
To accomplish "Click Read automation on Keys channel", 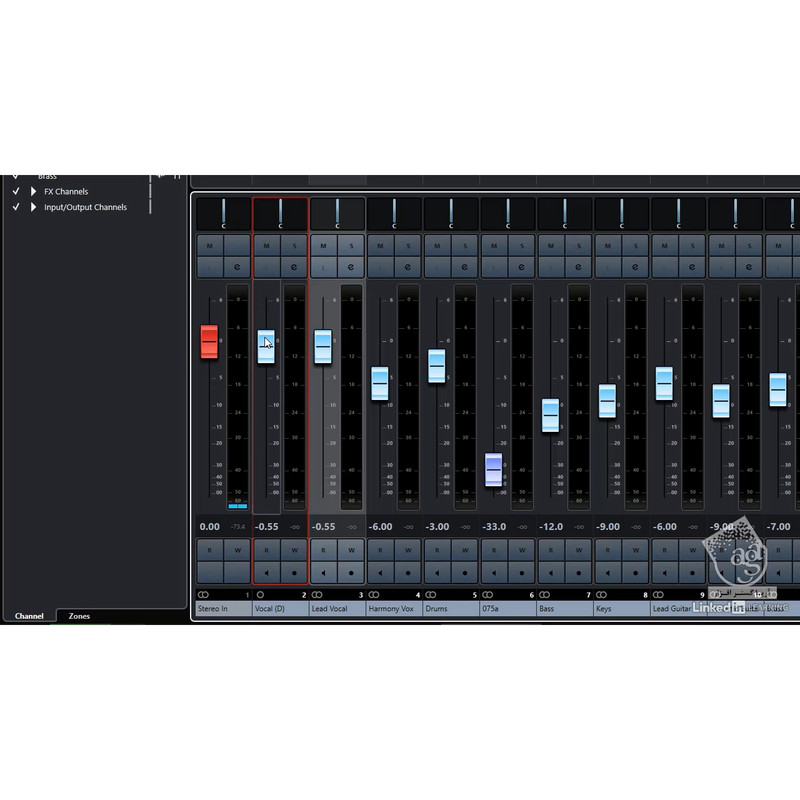I will click(x=608, y=550).
